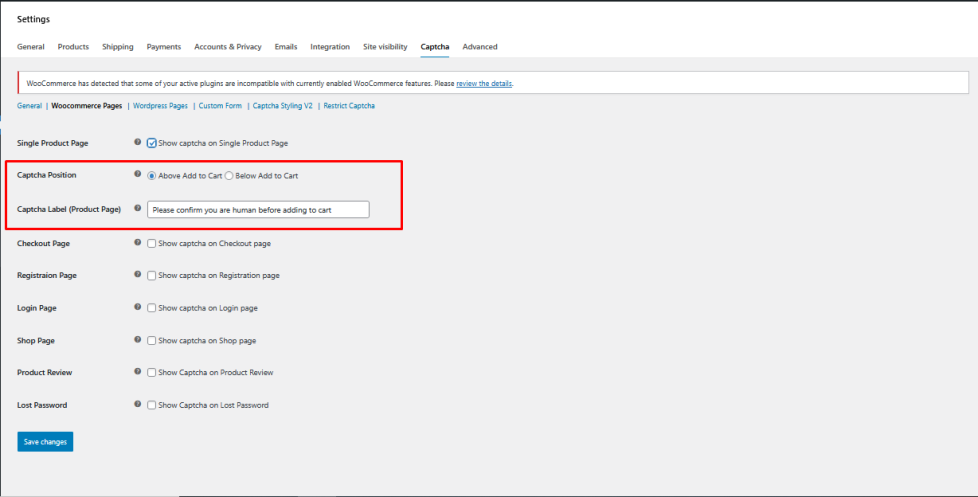Click into Captcha Label text field
The height and width of the screenshot is (497, 978).
(x=258, y=209)
